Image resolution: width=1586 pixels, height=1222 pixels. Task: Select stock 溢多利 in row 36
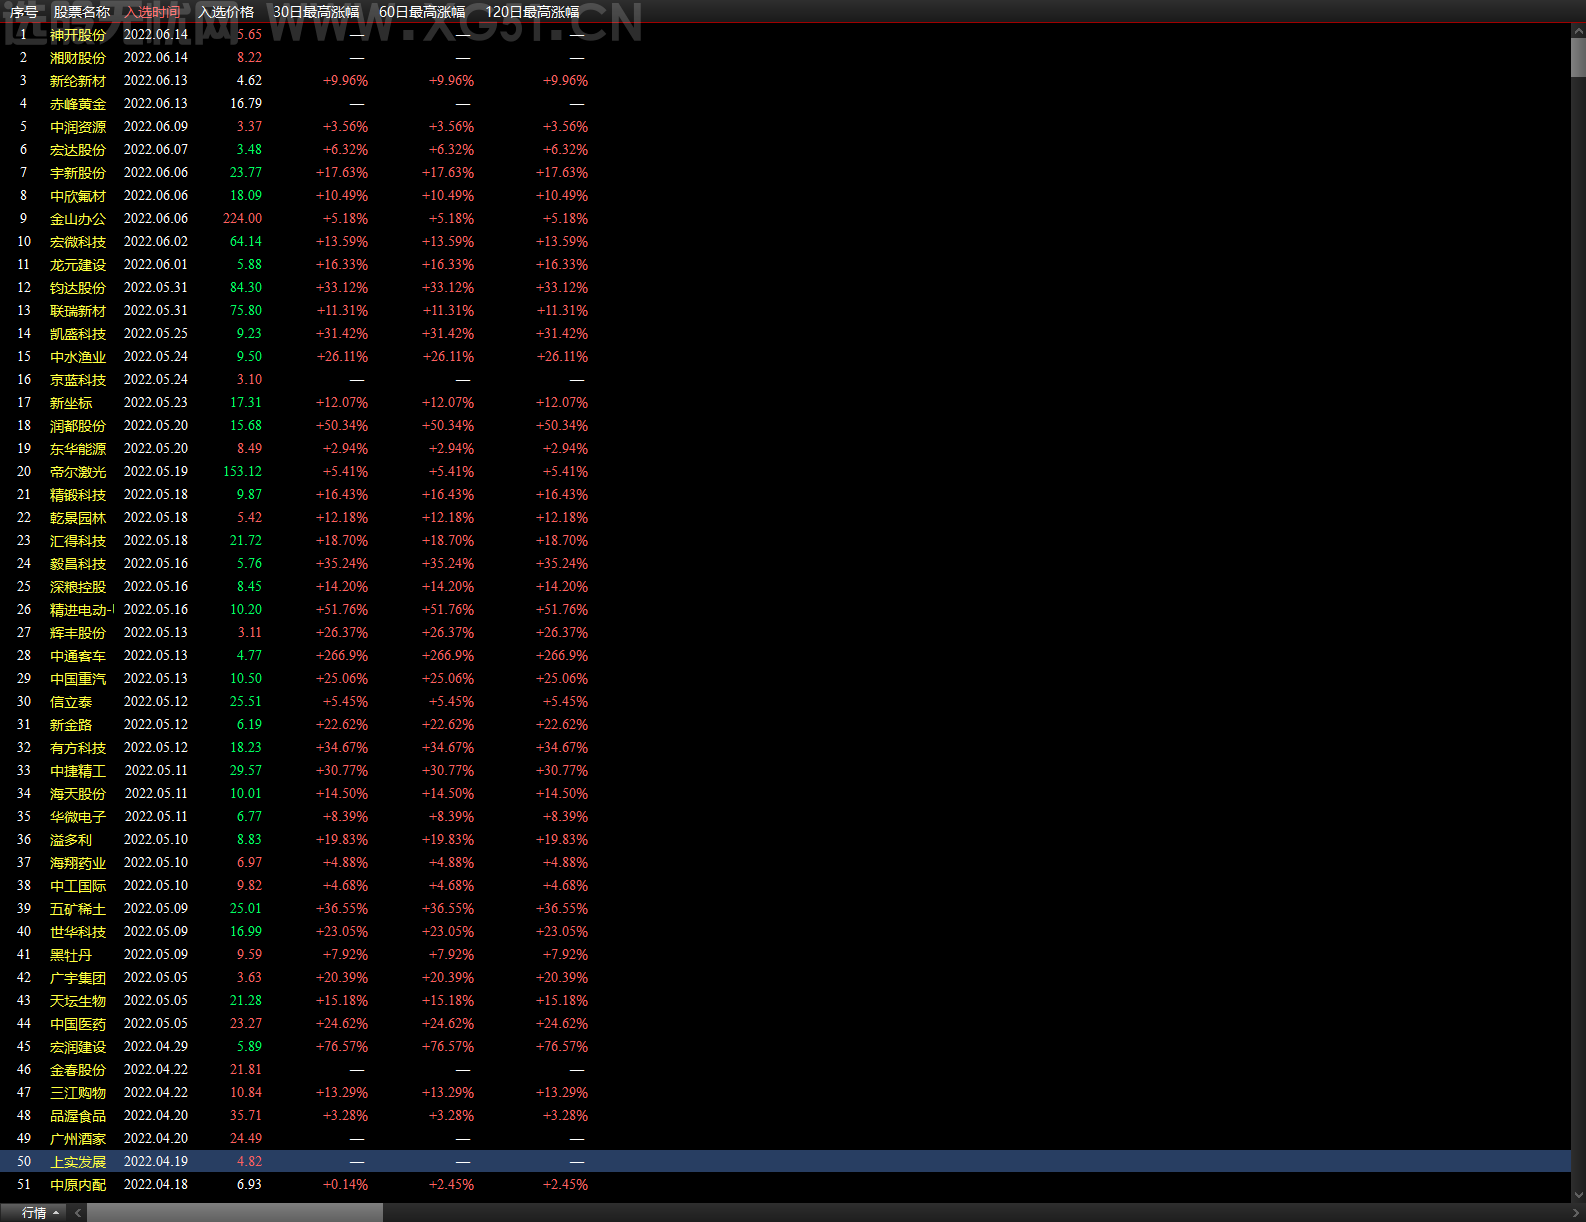pos(71,840)
